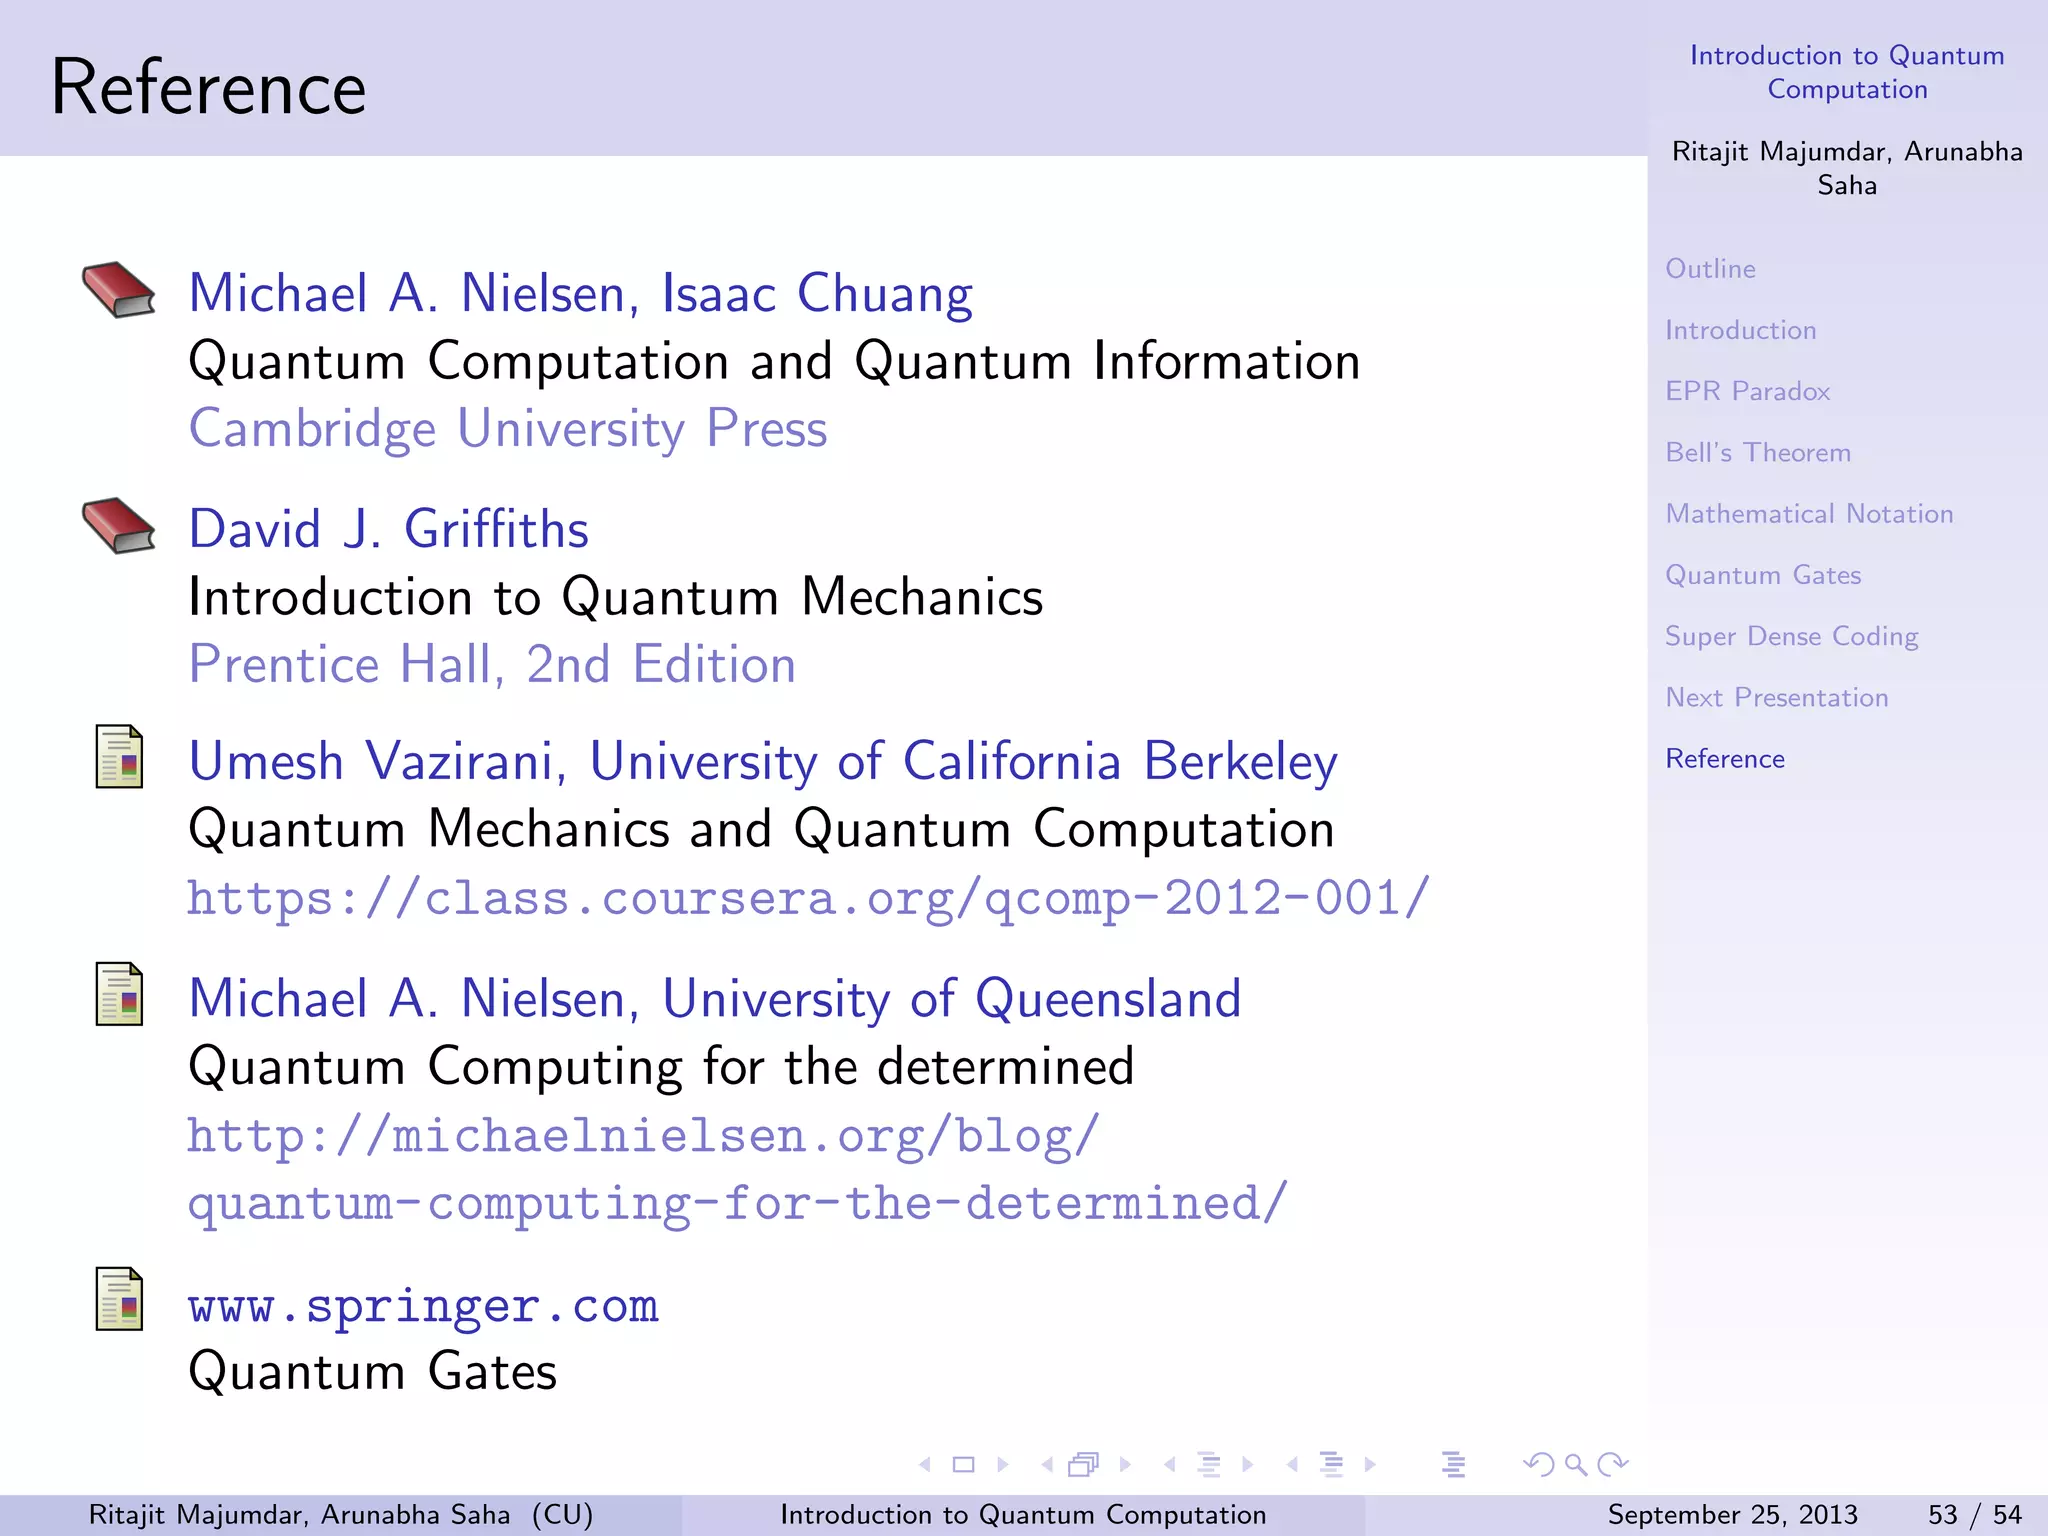
Task: Open the michaelnielsen.org/blog/ URL
Action: coord(643,1136)
